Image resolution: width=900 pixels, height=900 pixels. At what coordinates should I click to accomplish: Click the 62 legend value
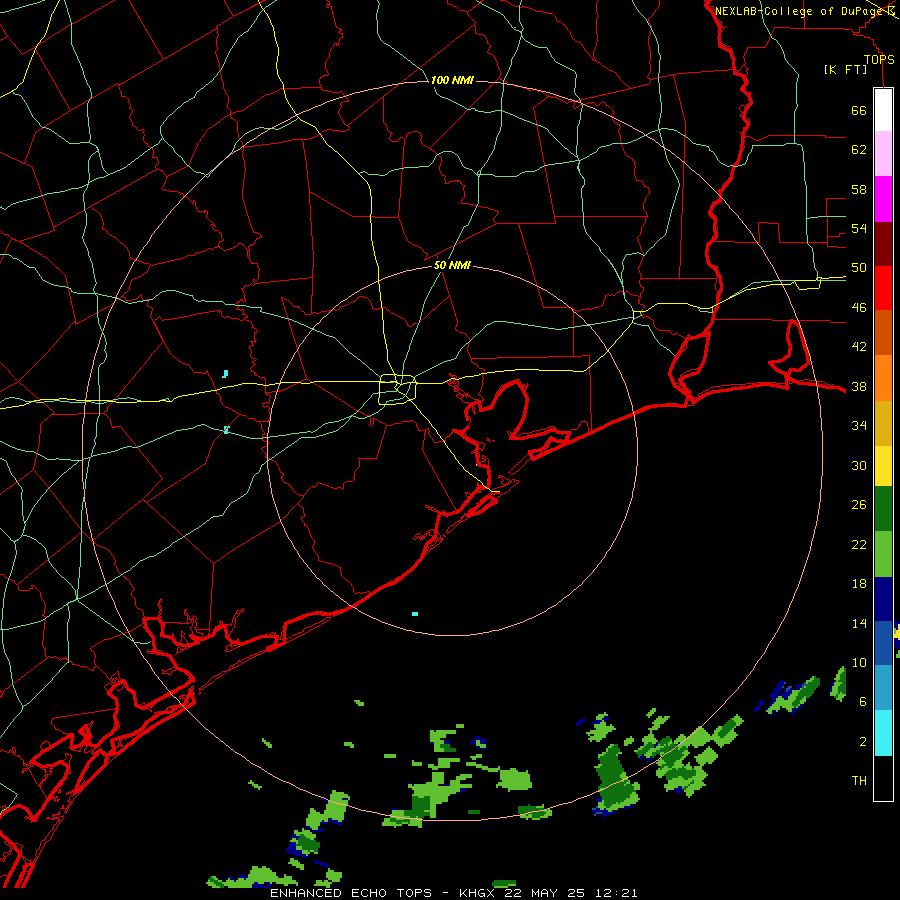[859, 150]
